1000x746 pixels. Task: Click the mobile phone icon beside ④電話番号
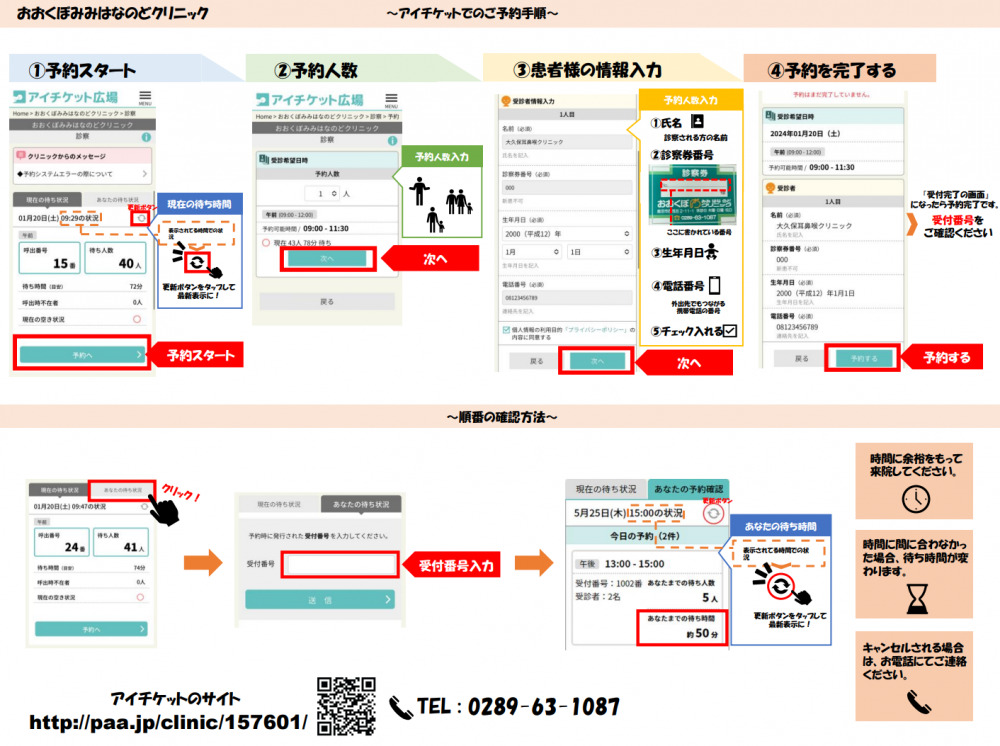coord(715,285)
